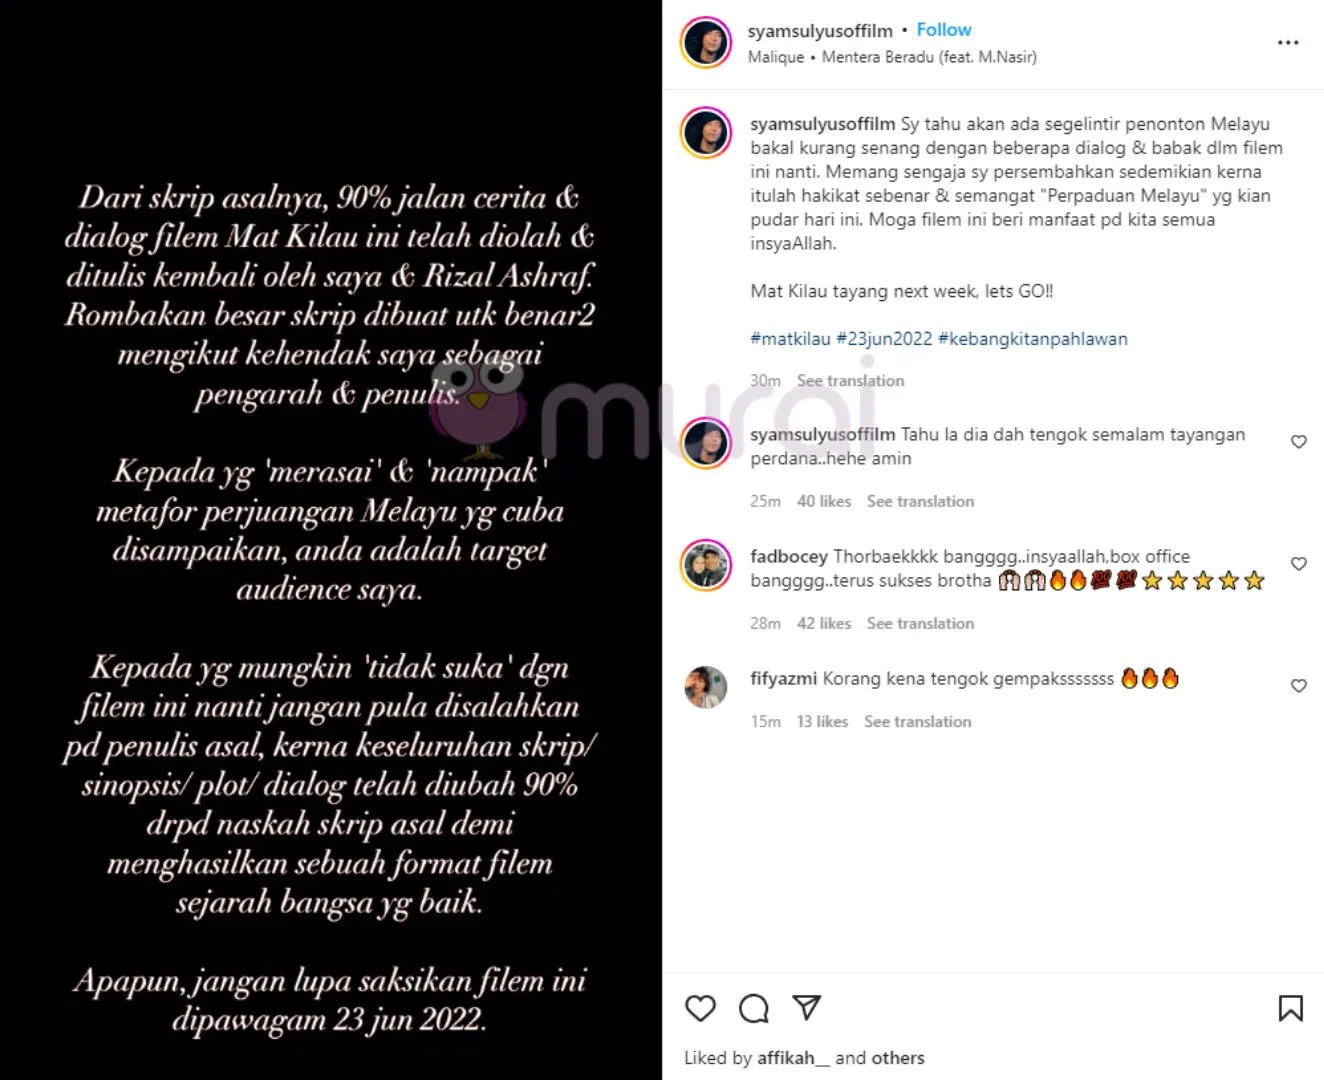
Task: Open the comment bubble icon
Action: (x=754, y=1009)
